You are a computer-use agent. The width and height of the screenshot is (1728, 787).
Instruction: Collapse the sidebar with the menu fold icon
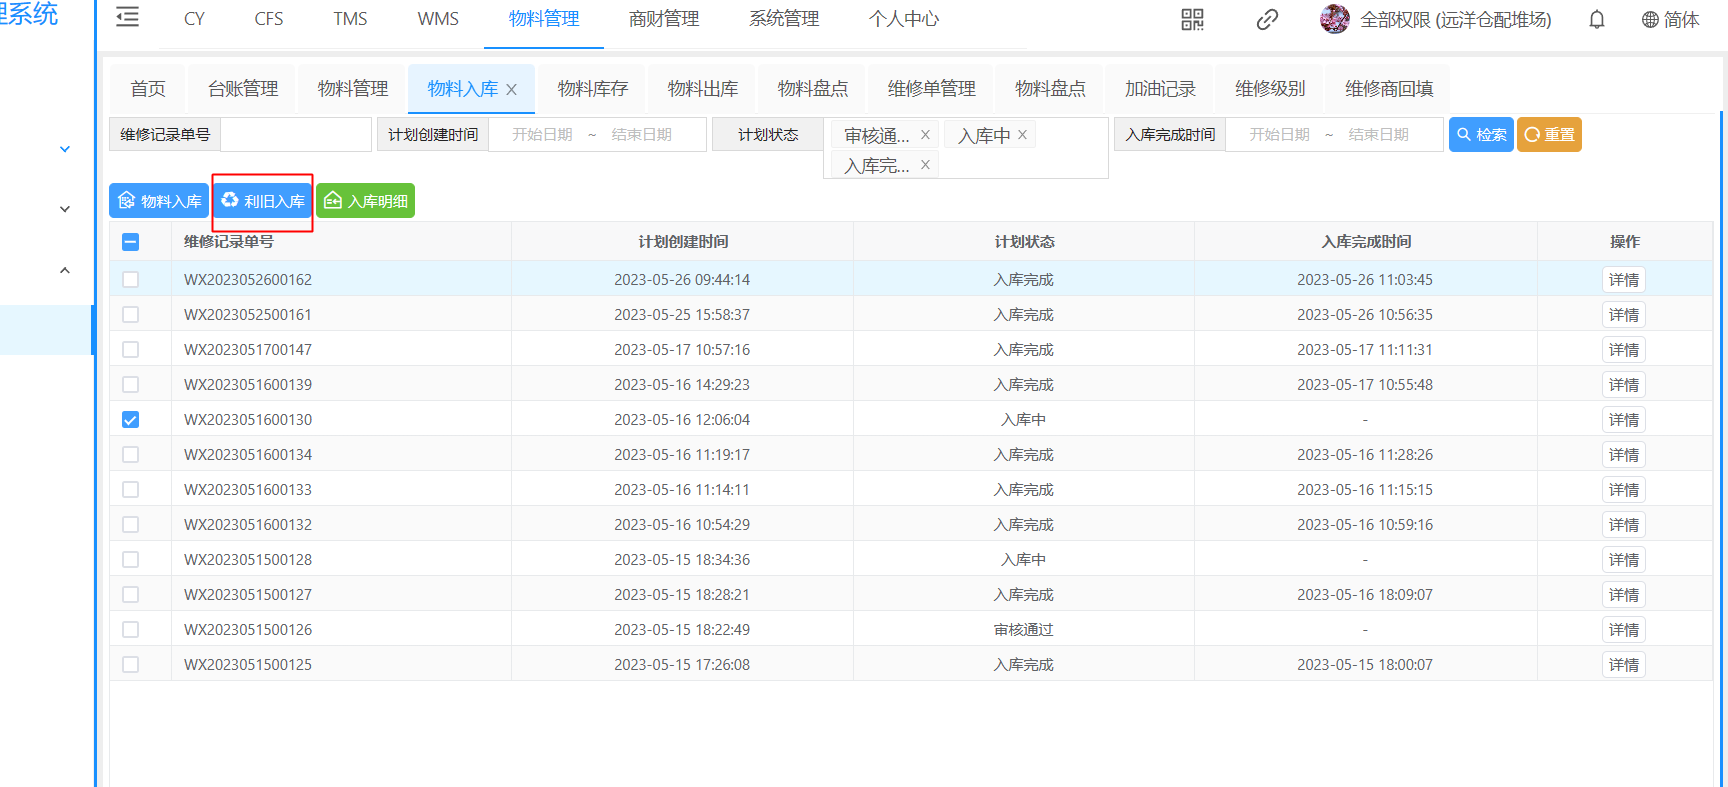tap(127, 18)
